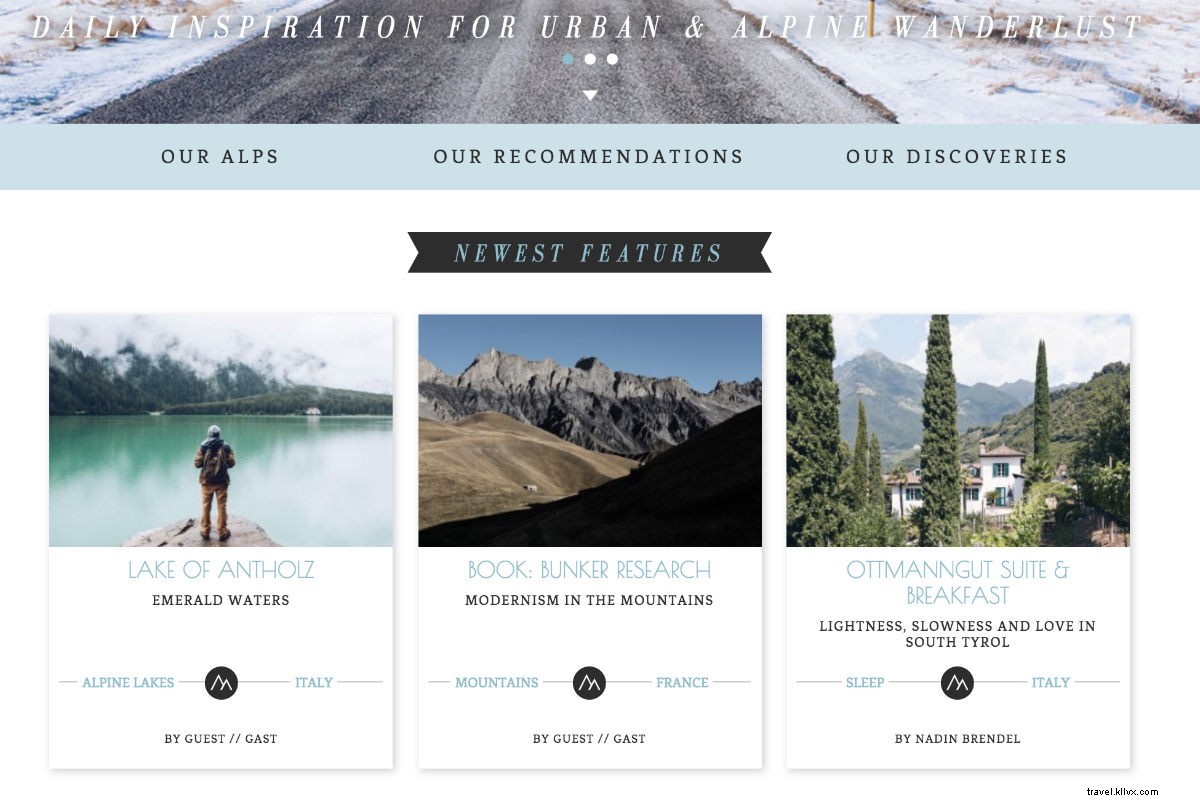
Task: Browse the MOUNTAINS category
Action: 497,682
